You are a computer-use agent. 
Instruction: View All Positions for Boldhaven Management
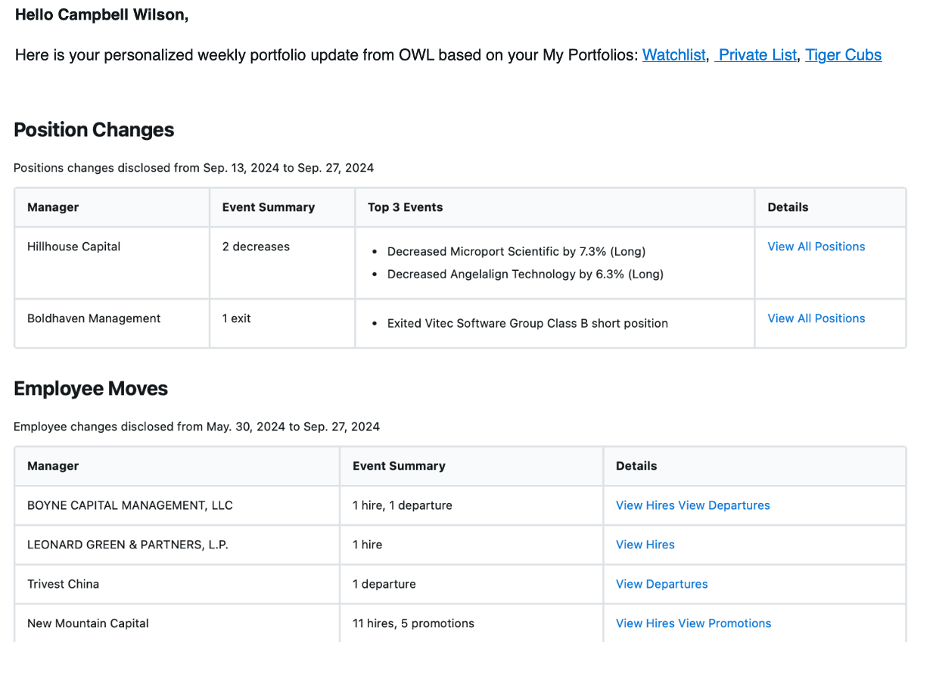coord(816,318)
